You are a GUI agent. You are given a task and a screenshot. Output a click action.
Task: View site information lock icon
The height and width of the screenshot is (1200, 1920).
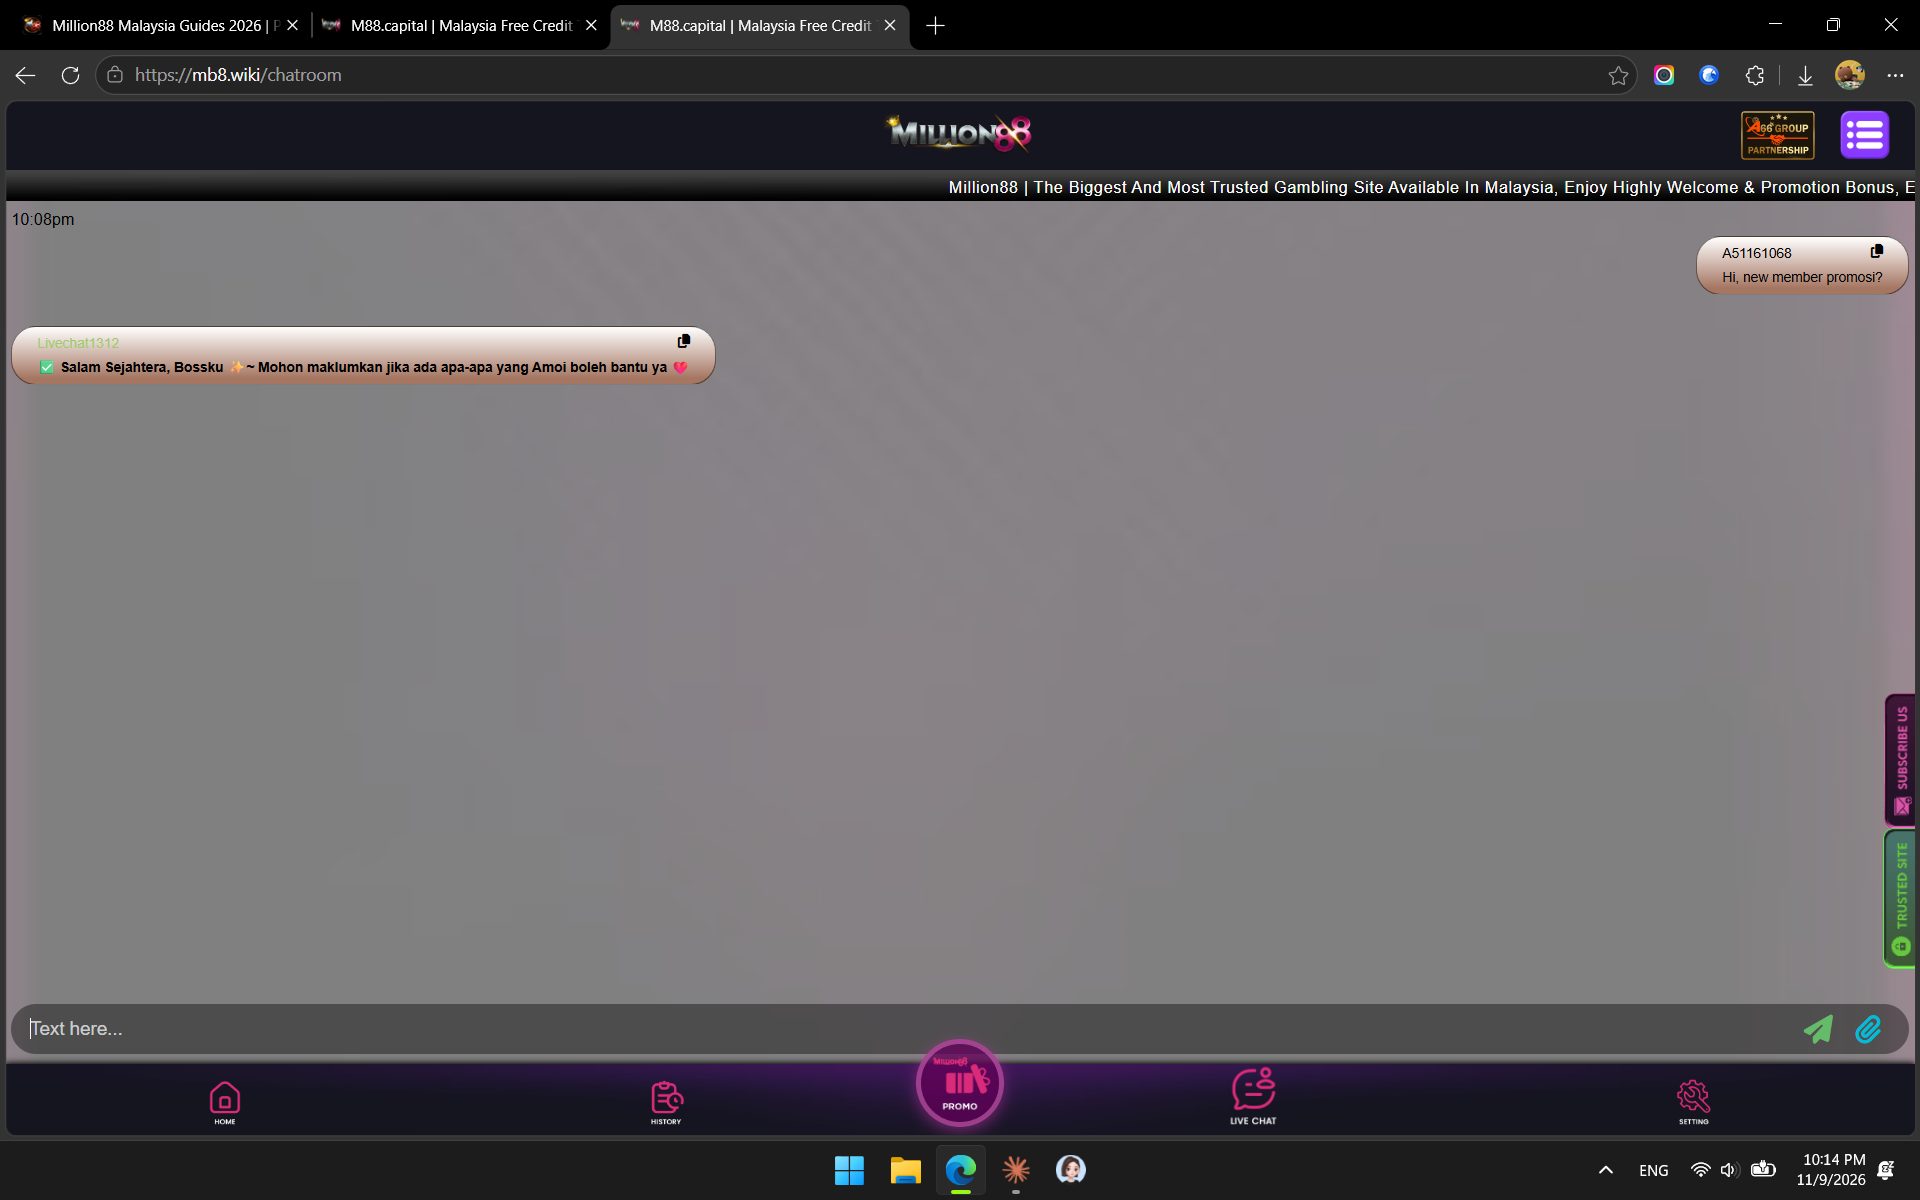(x=115, y=75)
